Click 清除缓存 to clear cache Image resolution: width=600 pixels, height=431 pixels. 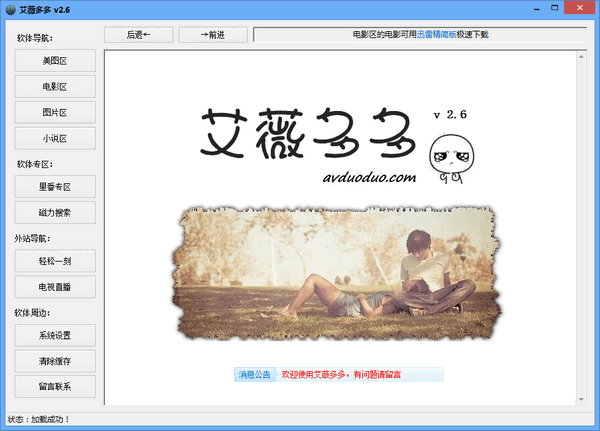point(55,361)
